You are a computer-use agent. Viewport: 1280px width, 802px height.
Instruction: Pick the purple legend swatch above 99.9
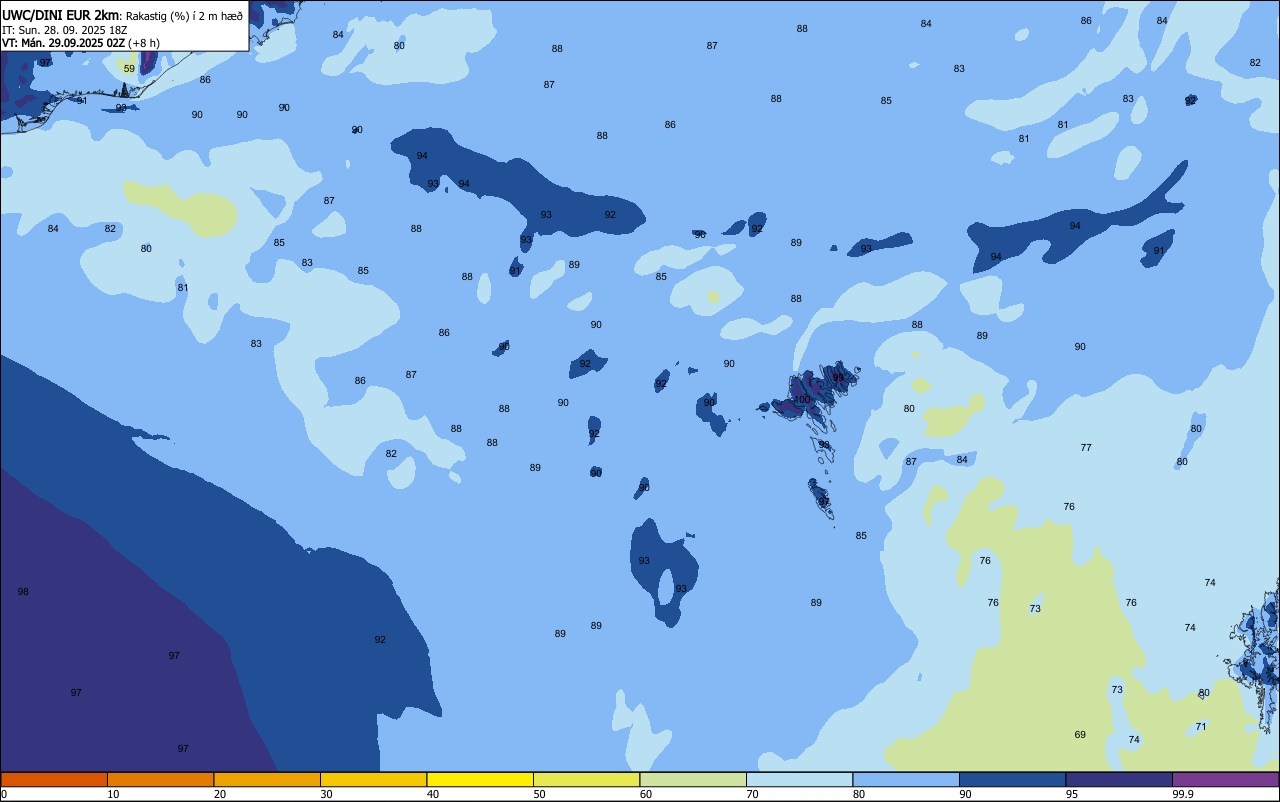tap(1225, 779)
